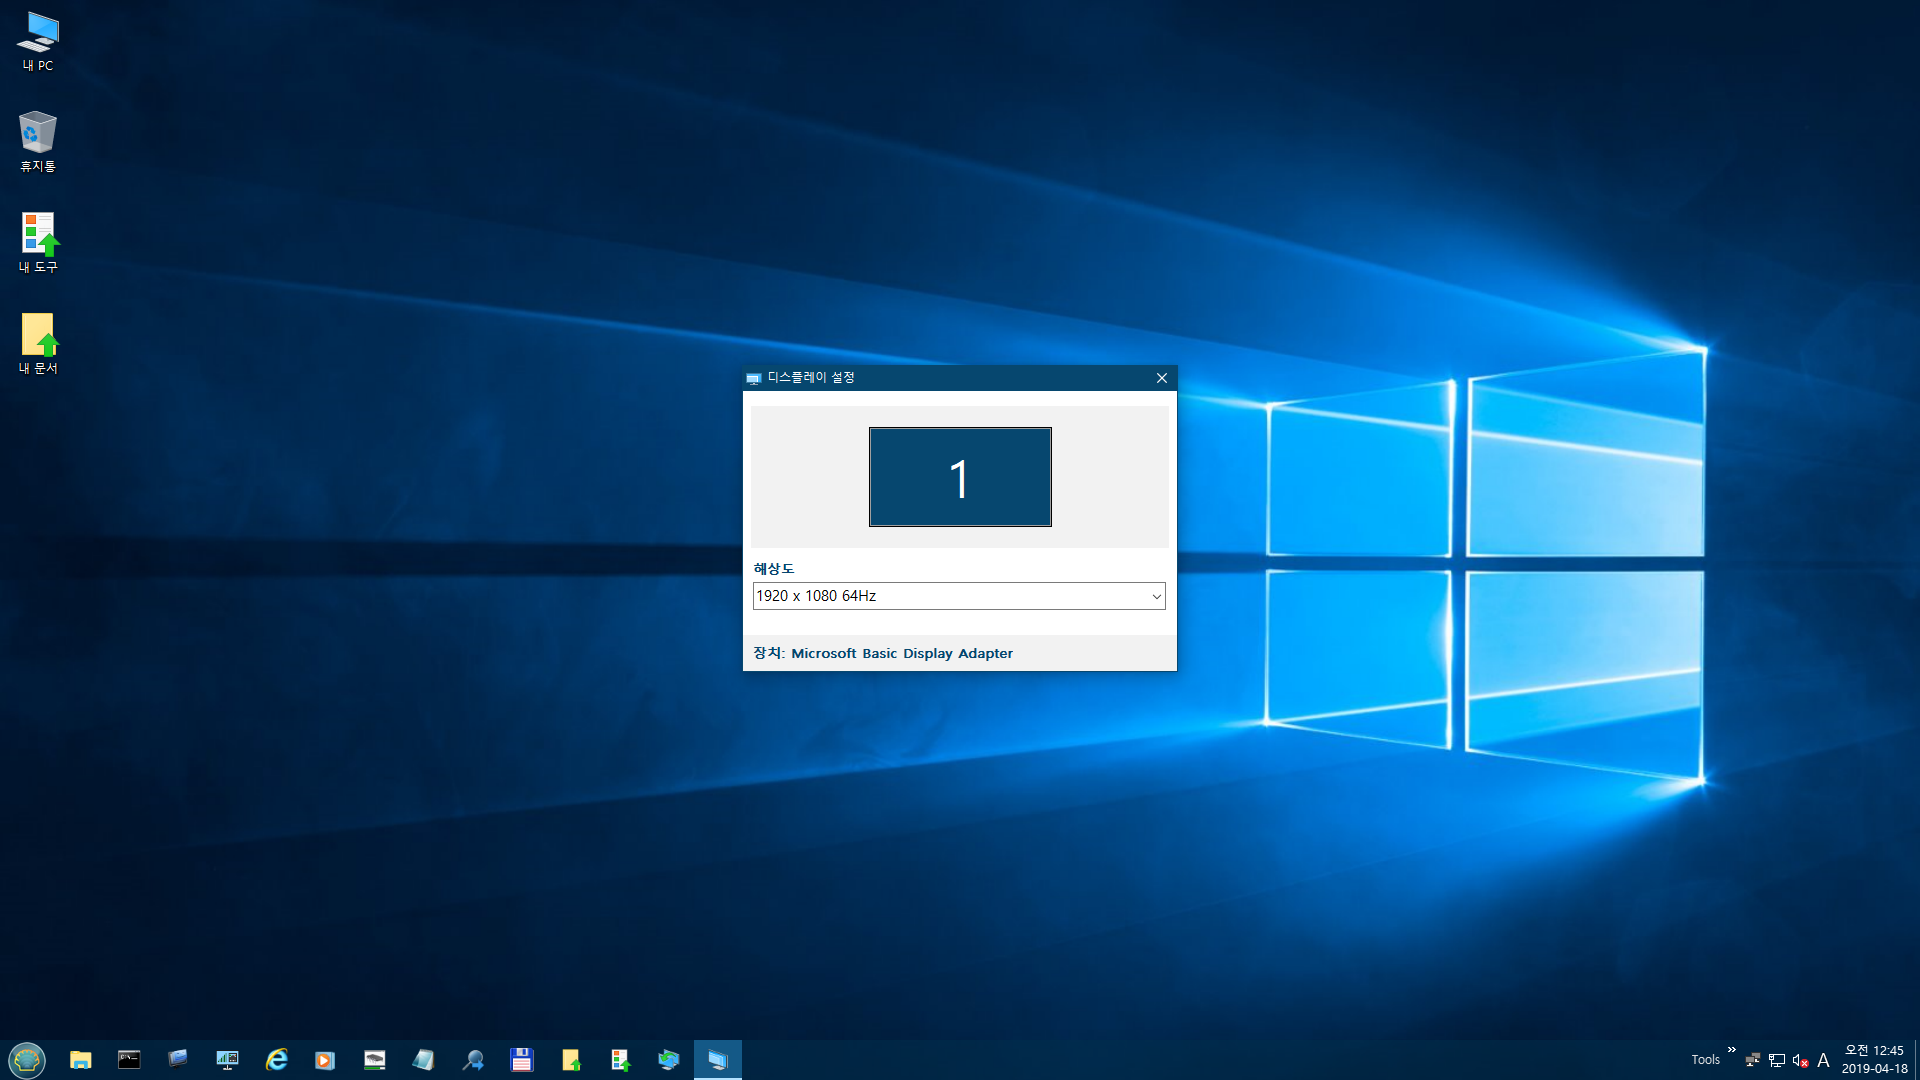Viewport: 1920px width, 1080px height.
Task: Click the network computers tray icon
Action: point(1753,1060)
